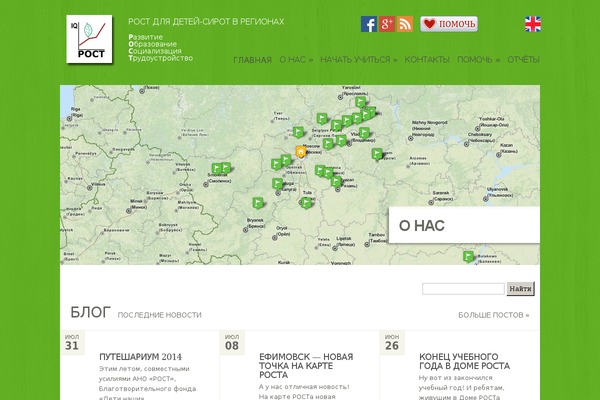Image resolution: width=600 pixels, height=400 pixels.
Task: Focus the search text field
Action: click(463, 289)
